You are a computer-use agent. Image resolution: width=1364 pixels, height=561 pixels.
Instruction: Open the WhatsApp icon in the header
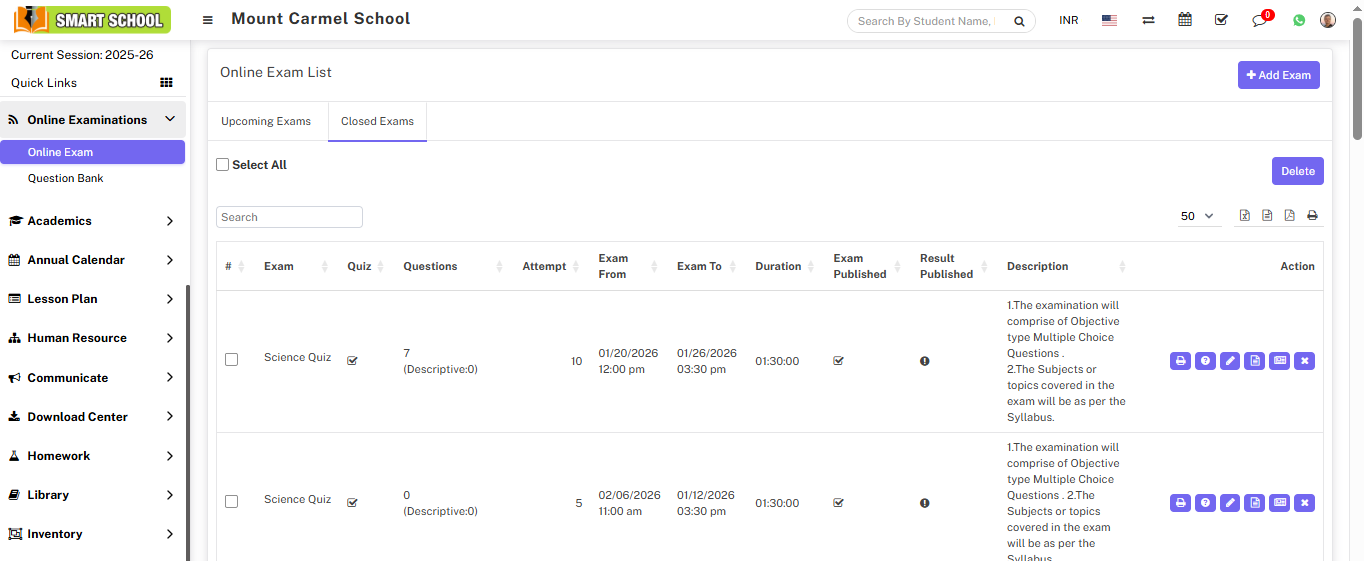1299,20
